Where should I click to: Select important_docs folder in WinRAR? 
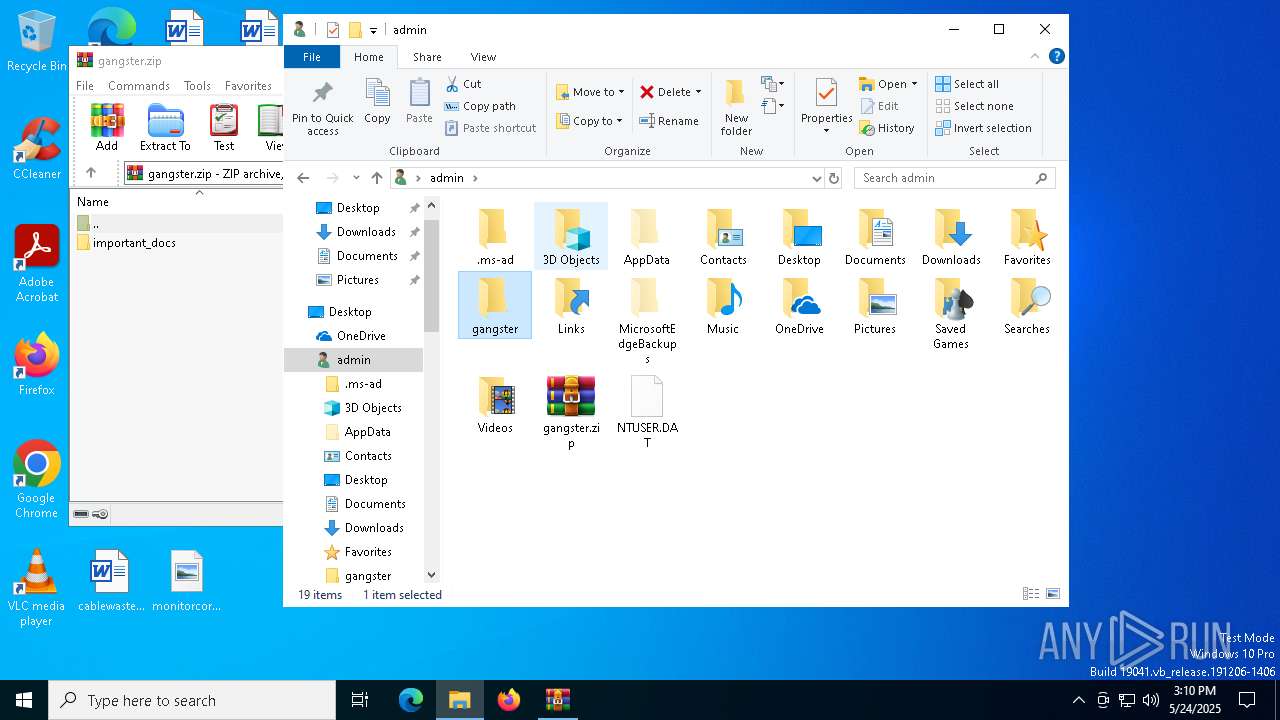click(126, 243)
